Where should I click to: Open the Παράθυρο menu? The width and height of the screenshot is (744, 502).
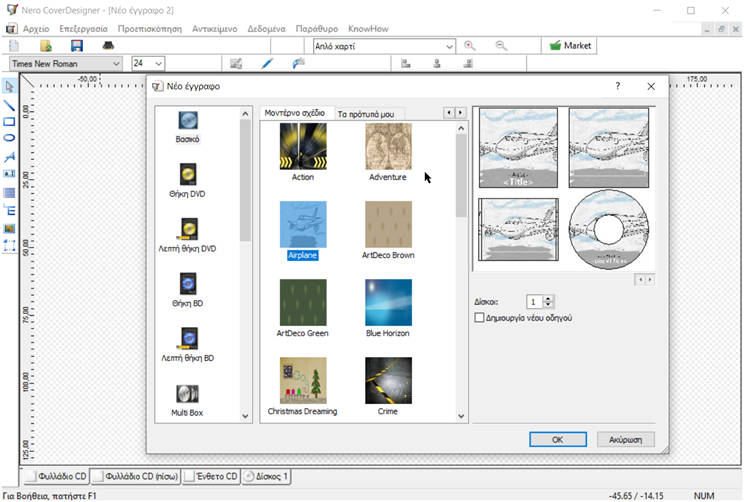316,29
